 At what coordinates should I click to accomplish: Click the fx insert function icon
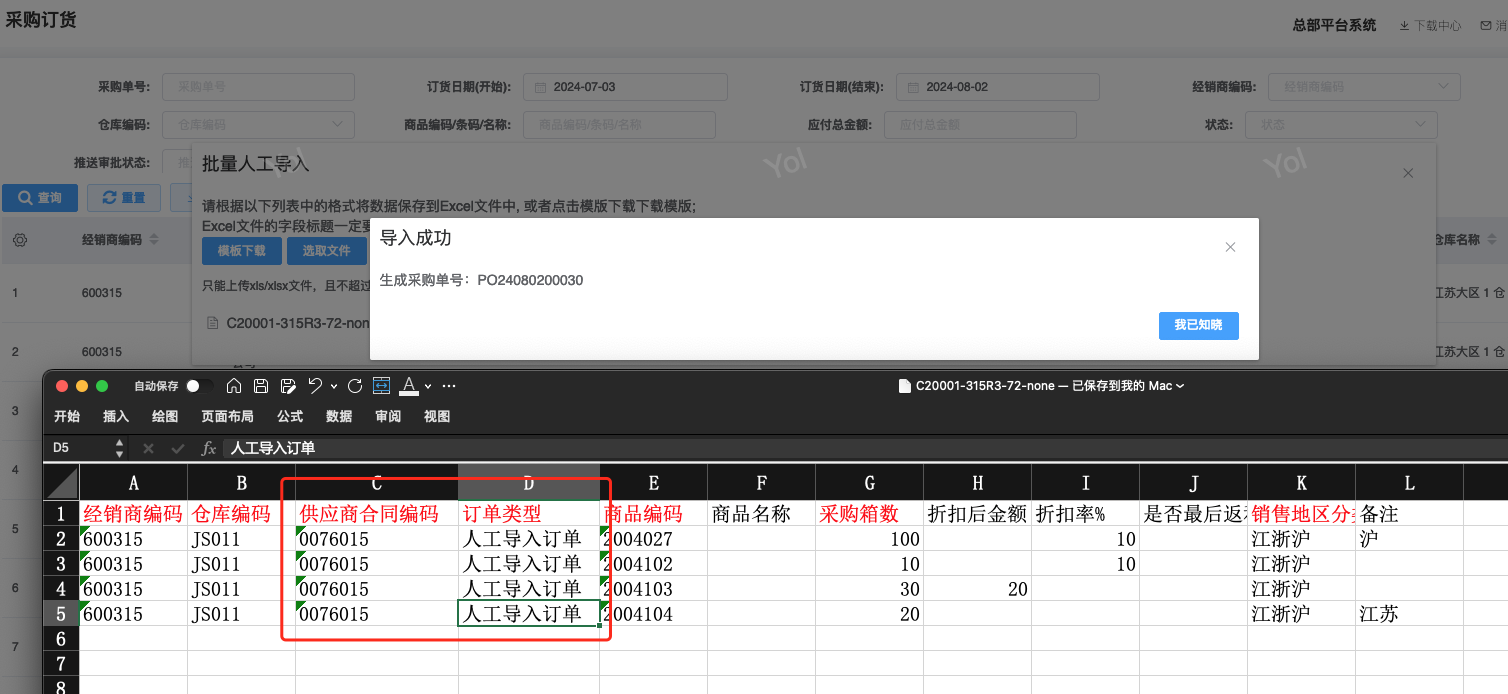point(208,448)
